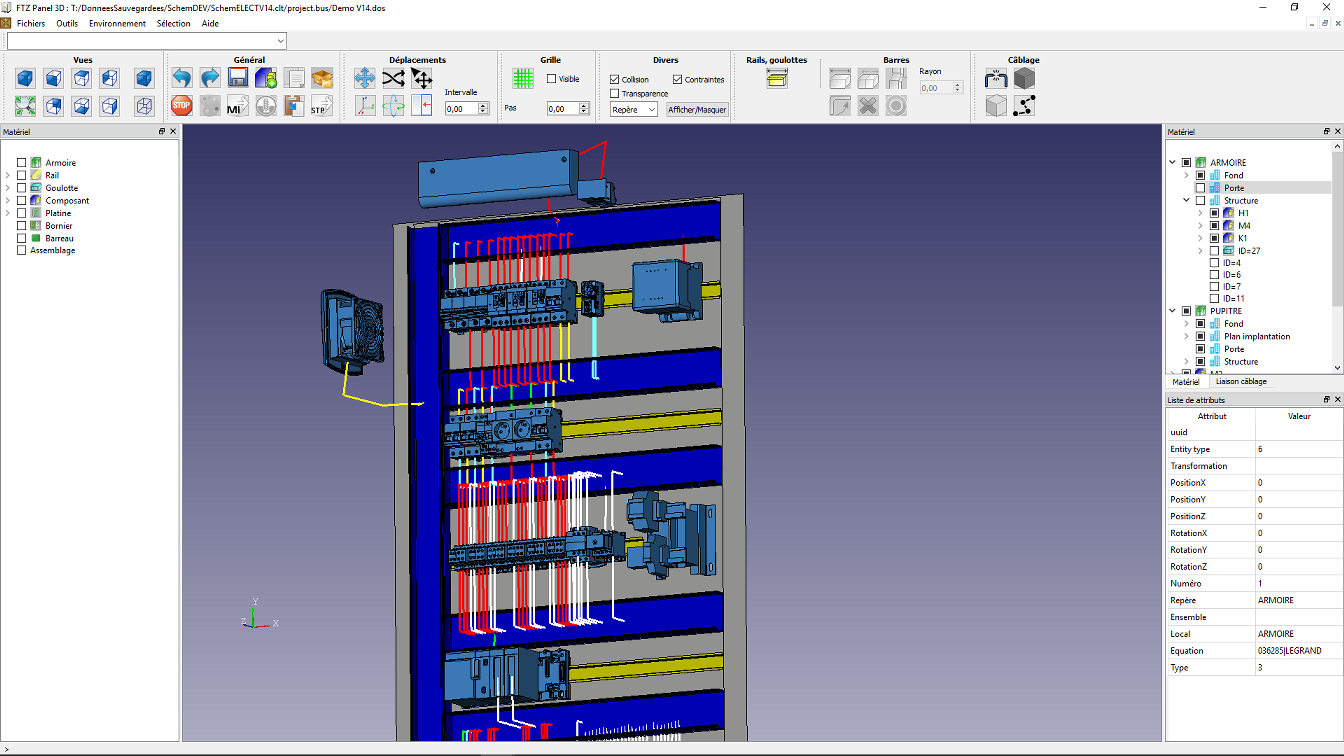Screen dimensions: 1344x756
Task: Click the Undo arrow in Général
Action: coord(181,78)
